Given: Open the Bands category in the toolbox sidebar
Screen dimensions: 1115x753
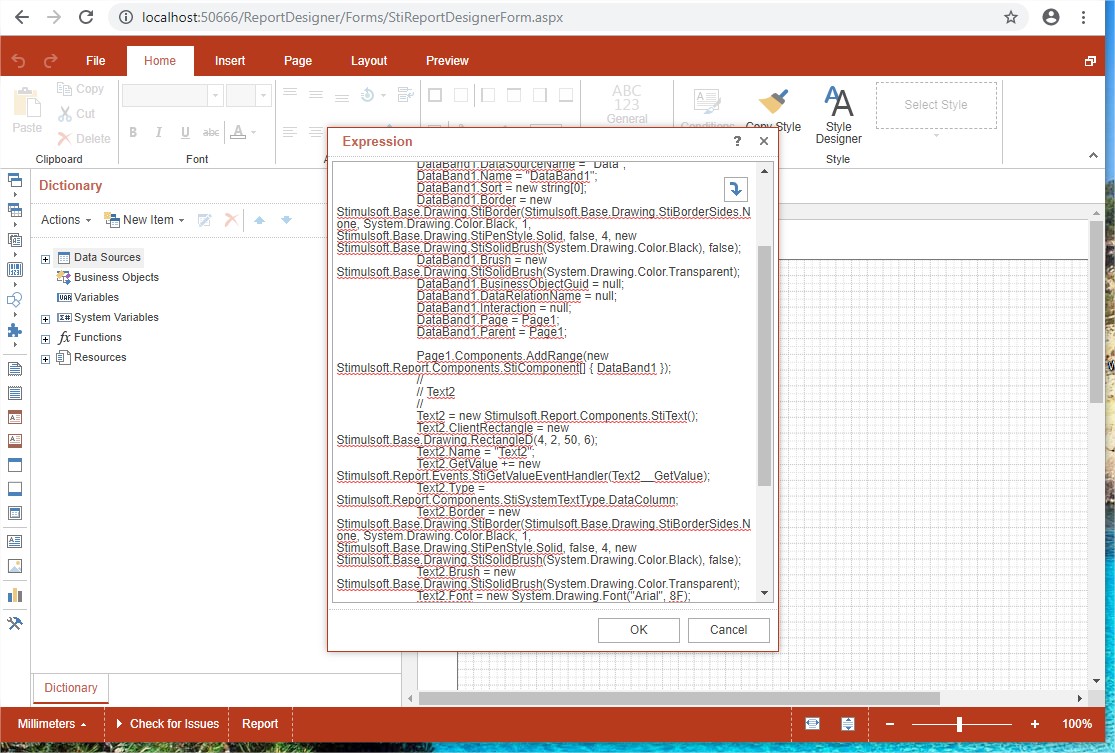Looking at the screenshot, I should (x=14, y=180).
